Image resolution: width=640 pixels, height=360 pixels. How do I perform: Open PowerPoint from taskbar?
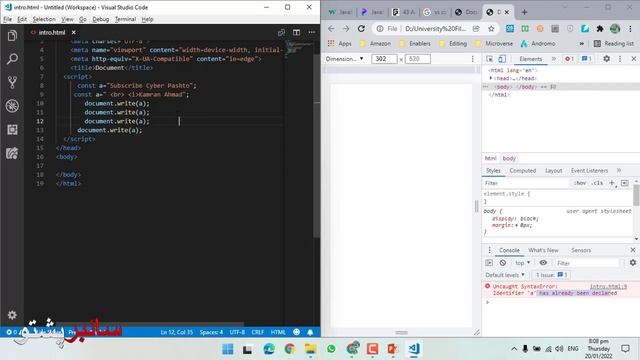393,349
